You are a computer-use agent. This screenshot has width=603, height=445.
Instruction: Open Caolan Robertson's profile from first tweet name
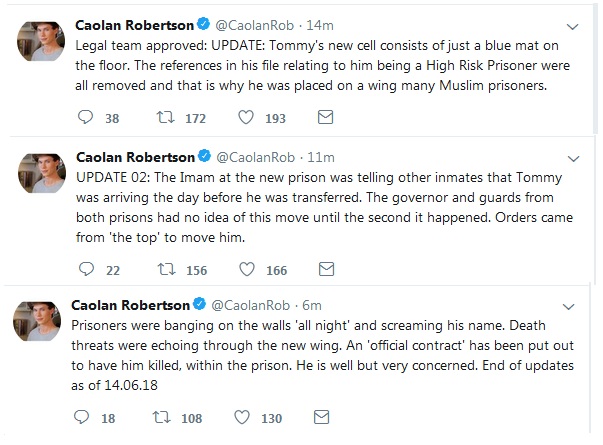(x=134, y=25)
